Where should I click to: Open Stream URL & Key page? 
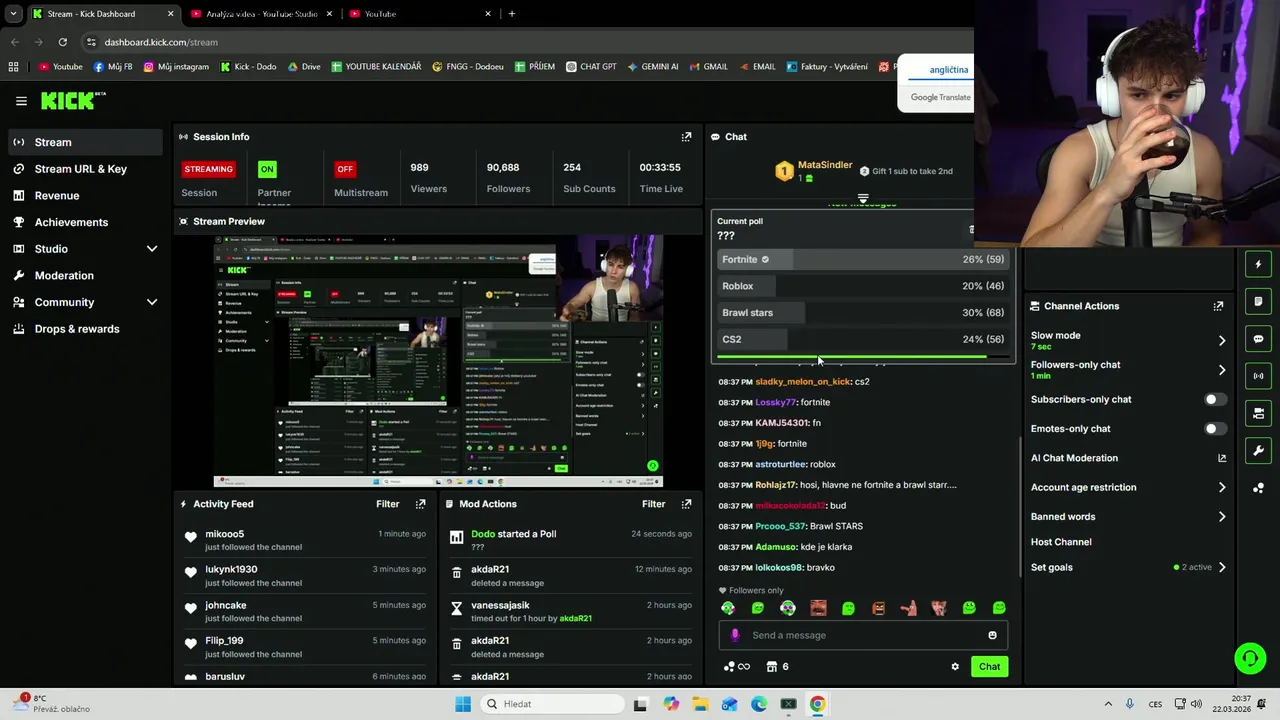82,169
